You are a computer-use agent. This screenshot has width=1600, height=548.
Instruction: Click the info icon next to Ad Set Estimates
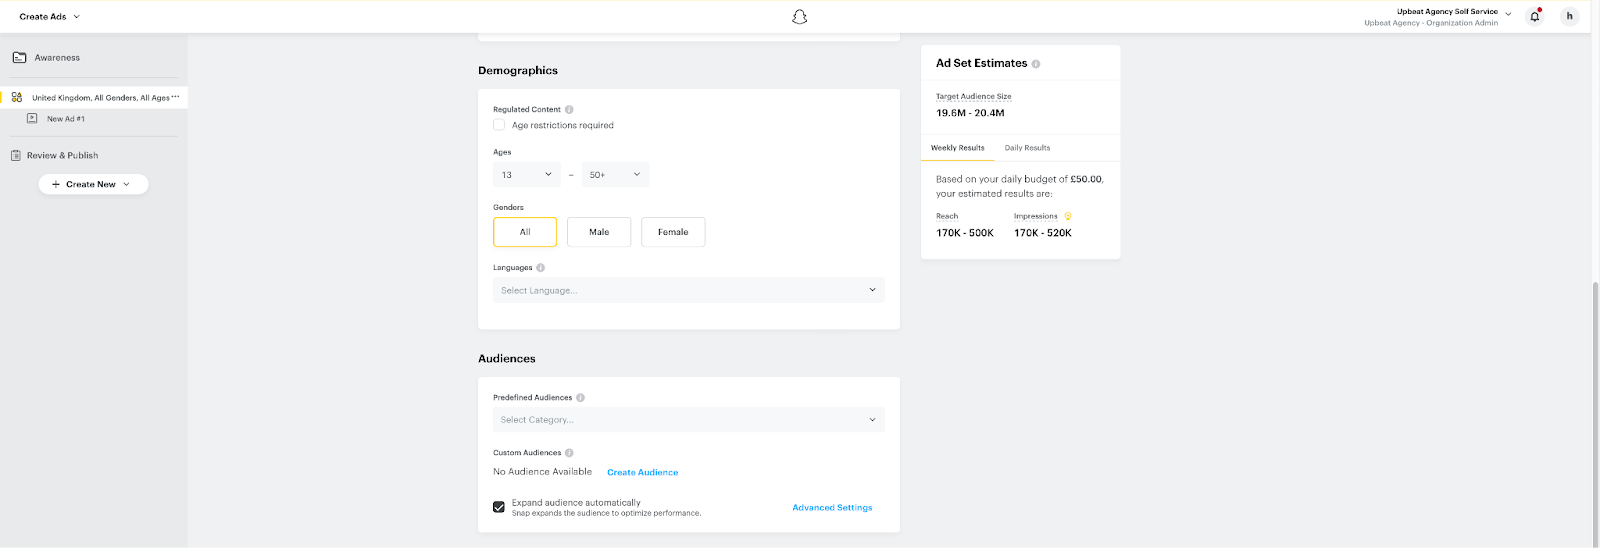pos(1036,64)
